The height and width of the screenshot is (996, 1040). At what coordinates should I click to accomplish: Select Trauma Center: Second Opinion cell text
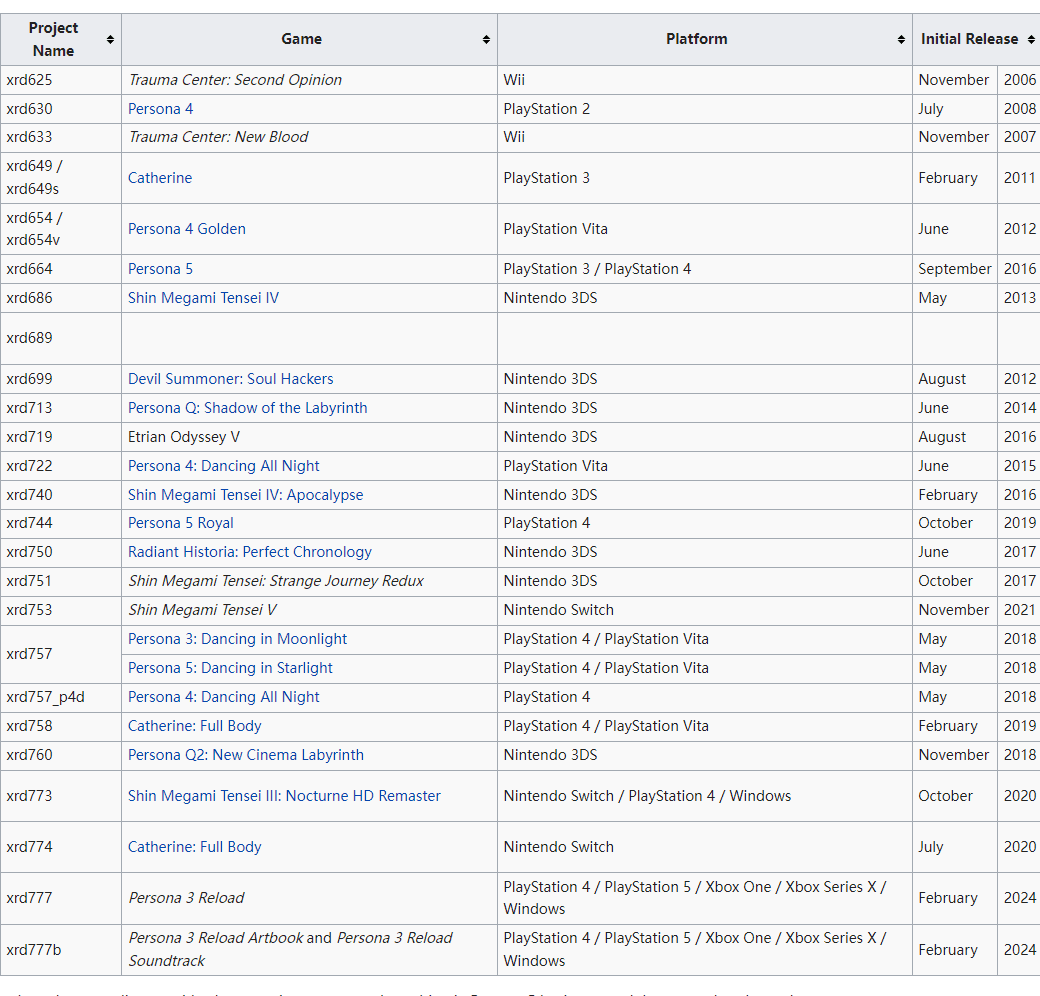point(235,80)
